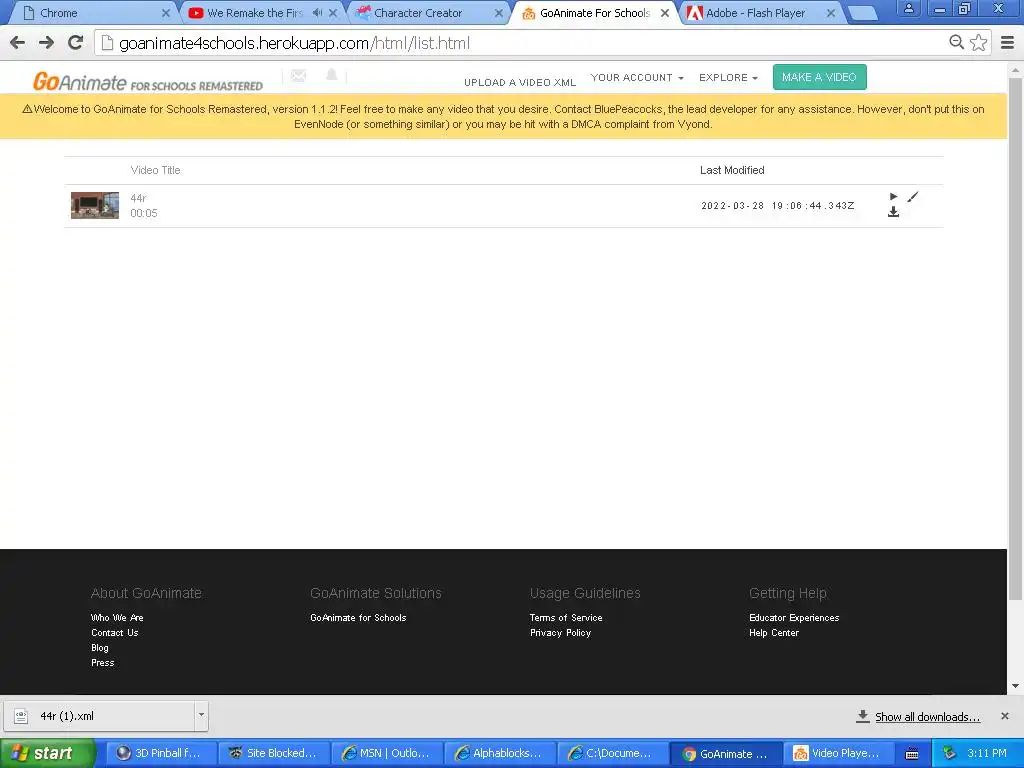
Task: Open the Help Center link
Action: tap(774, 633)
